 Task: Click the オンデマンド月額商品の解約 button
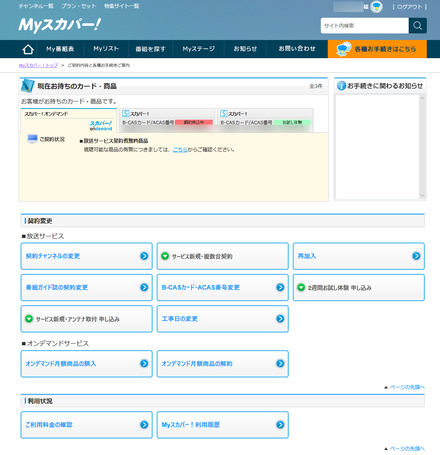coord(223,363)
